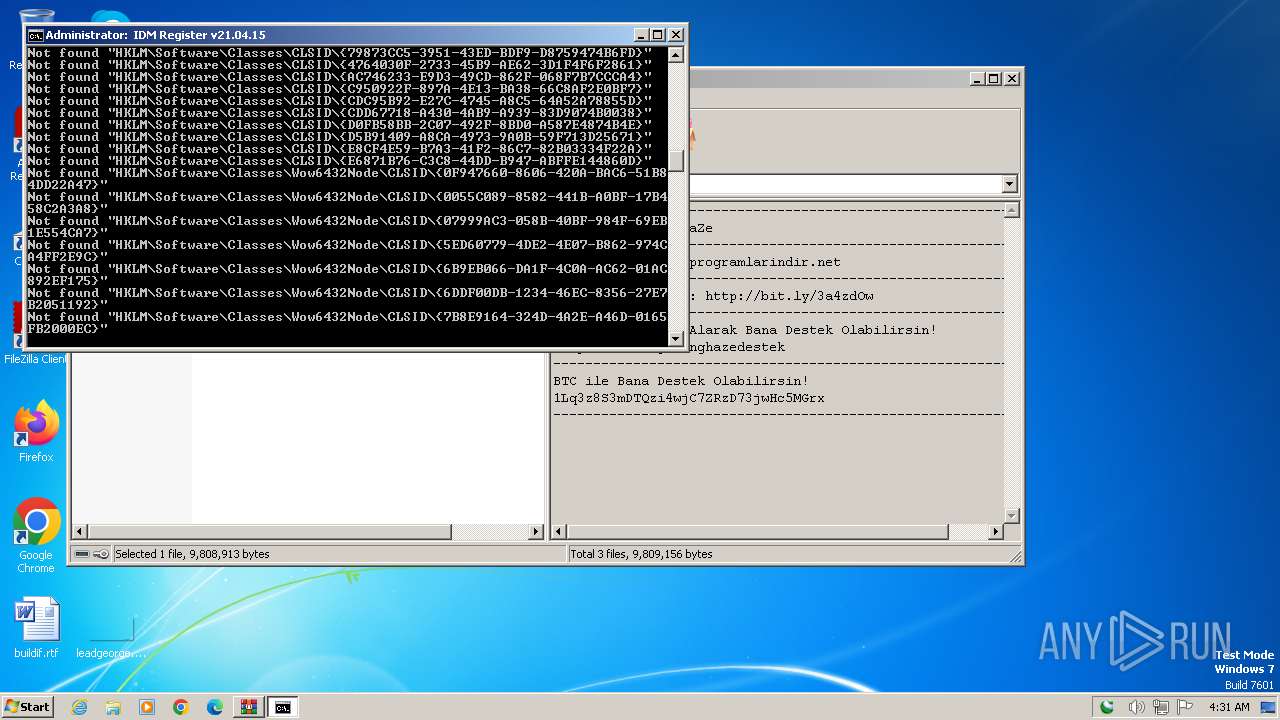1280x720 pixels.
Task: Click right arrow of comment pane horizontal scrollbar
Action: pyautogui.click(x=996, y=532)
